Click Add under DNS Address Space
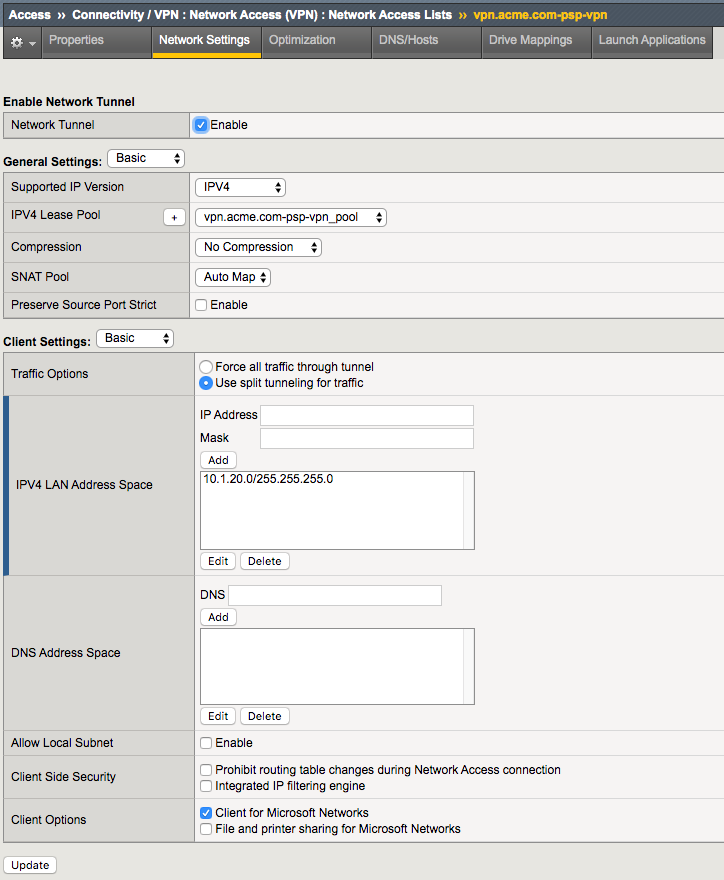Viewport: 724px width, 880px height. pos(218,617)
